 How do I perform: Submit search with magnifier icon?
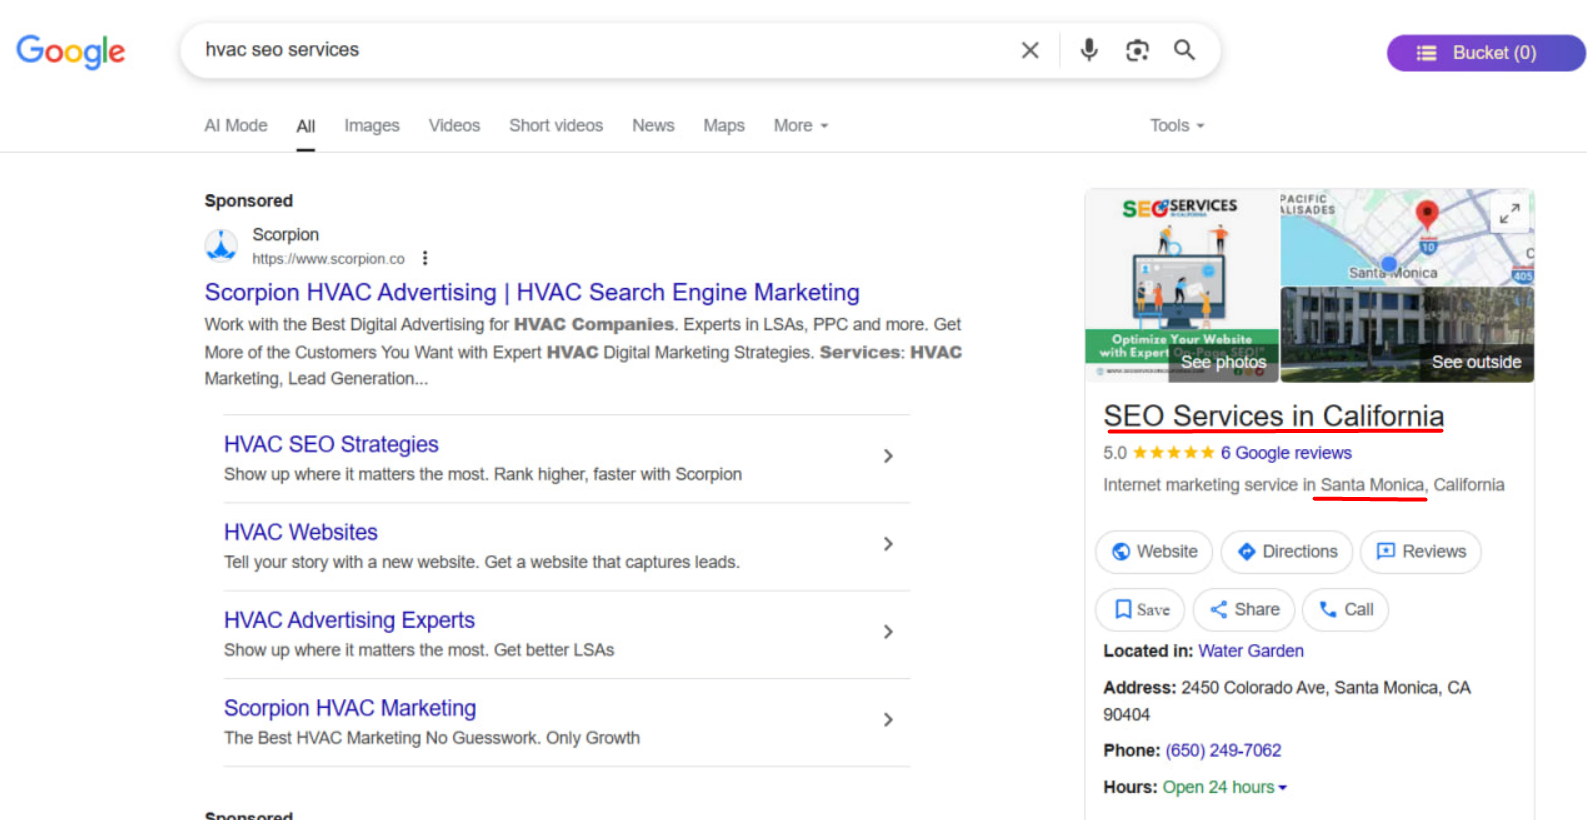point(1184,50)
